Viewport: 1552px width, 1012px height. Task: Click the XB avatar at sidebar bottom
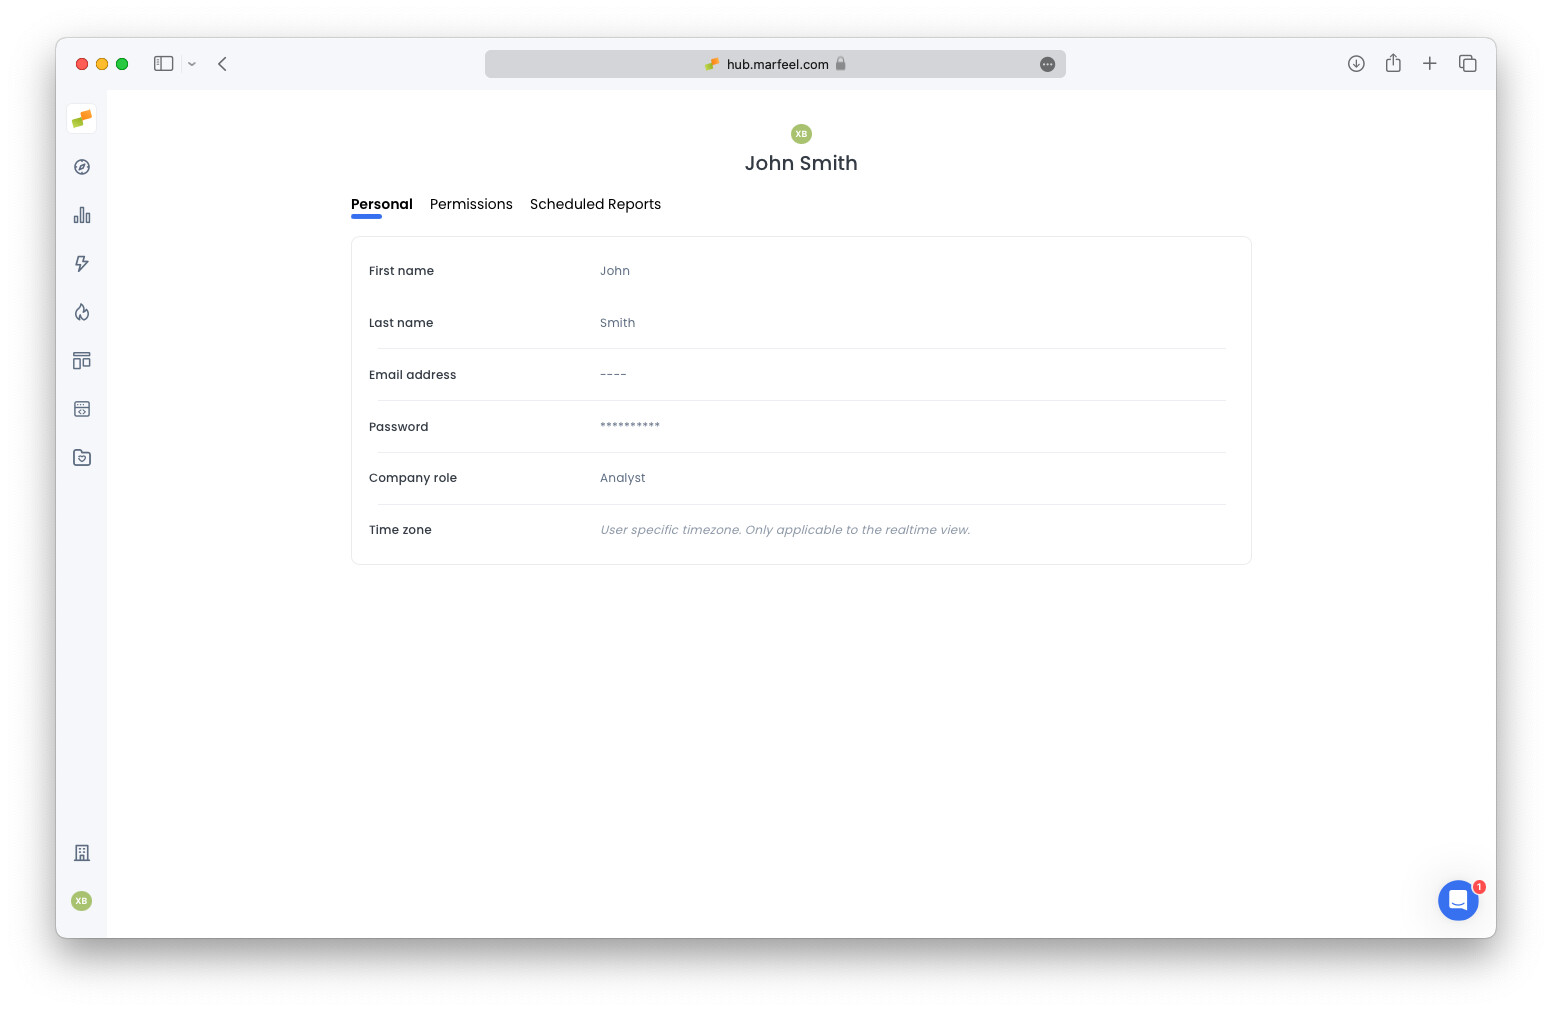pyautogui.click(x=81, y=901)
